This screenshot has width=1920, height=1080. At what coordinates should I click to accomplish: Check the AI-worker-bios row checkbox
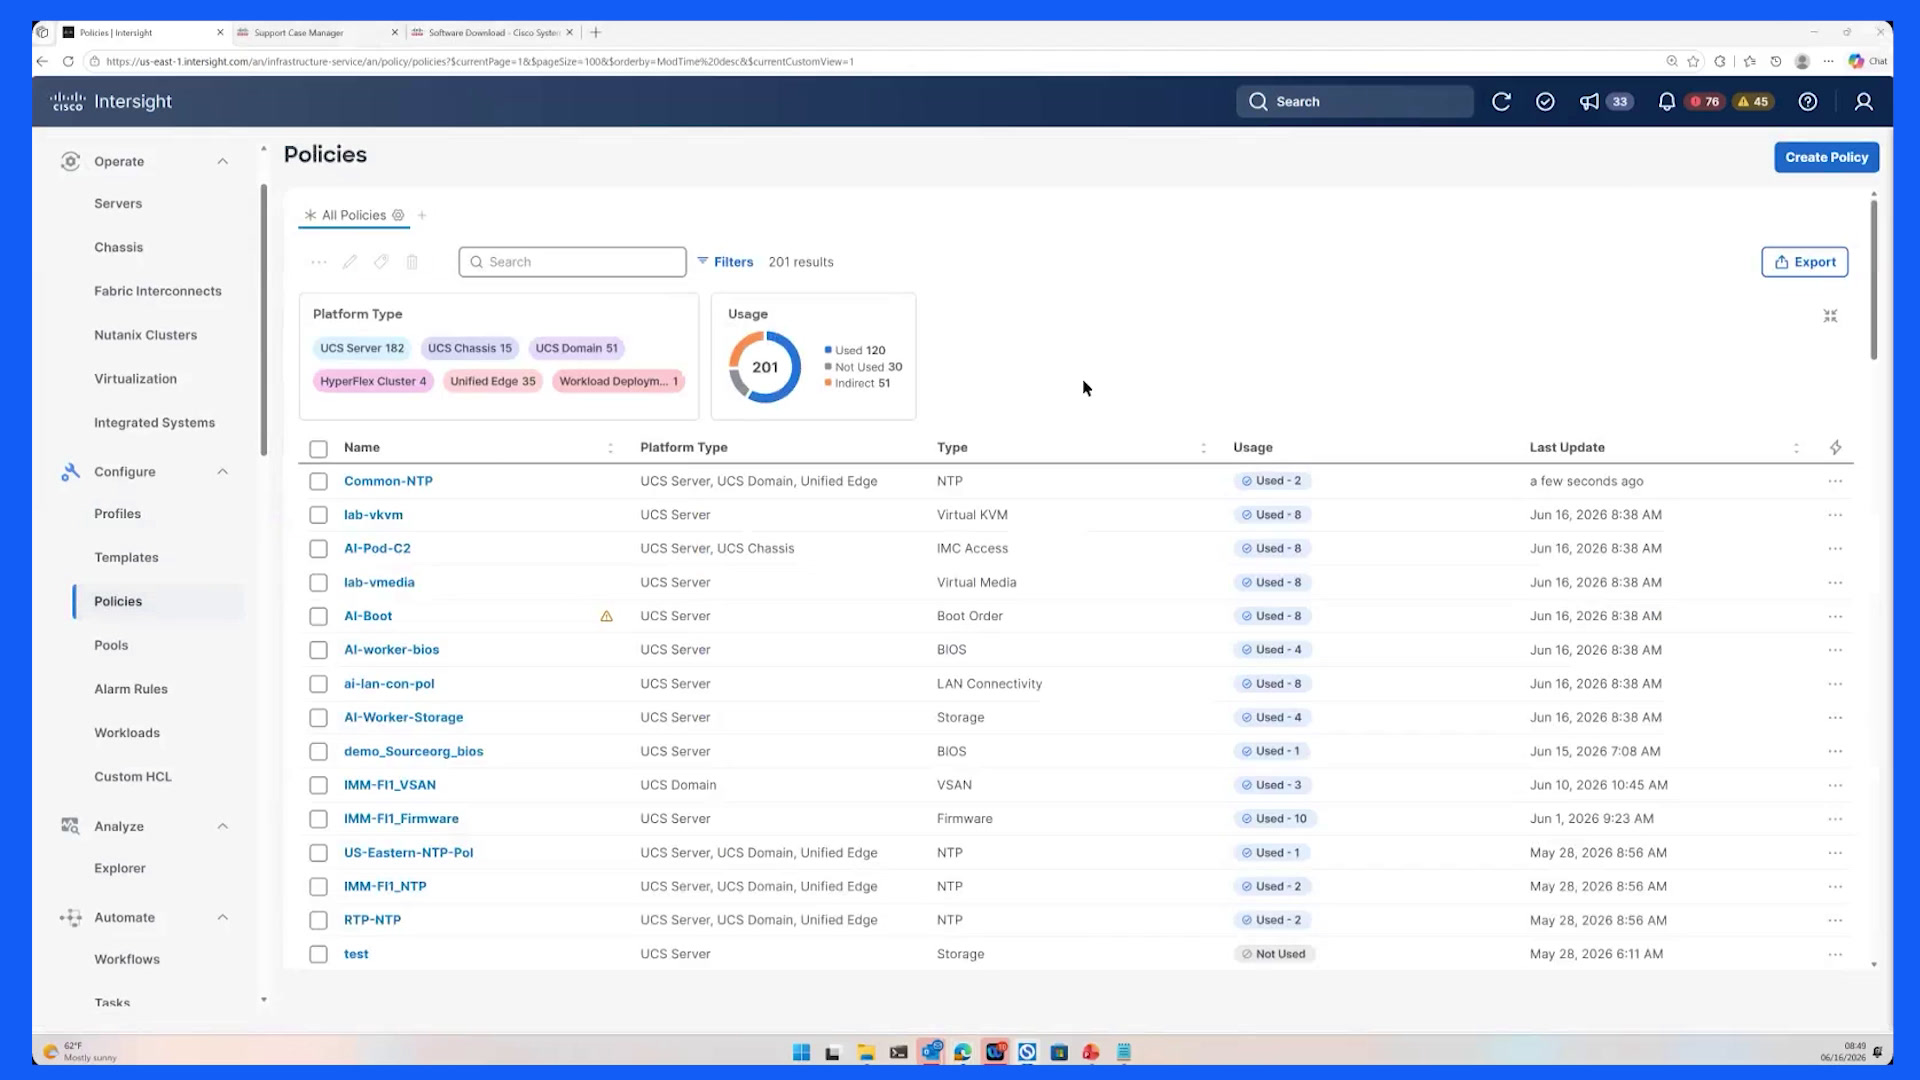point(318,650)
